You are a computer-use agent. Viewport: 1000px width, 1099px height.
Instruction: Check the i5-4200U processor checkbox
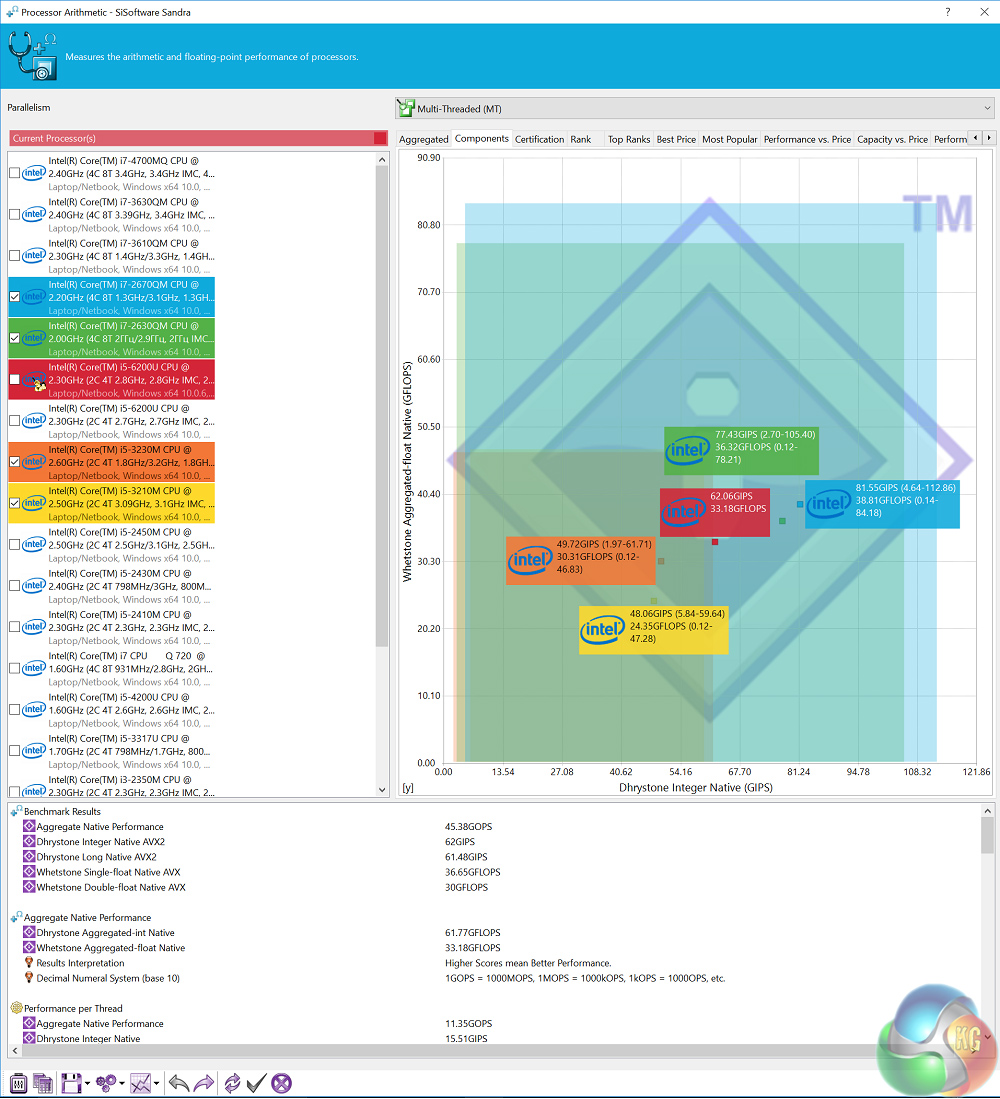coord(15,709)
